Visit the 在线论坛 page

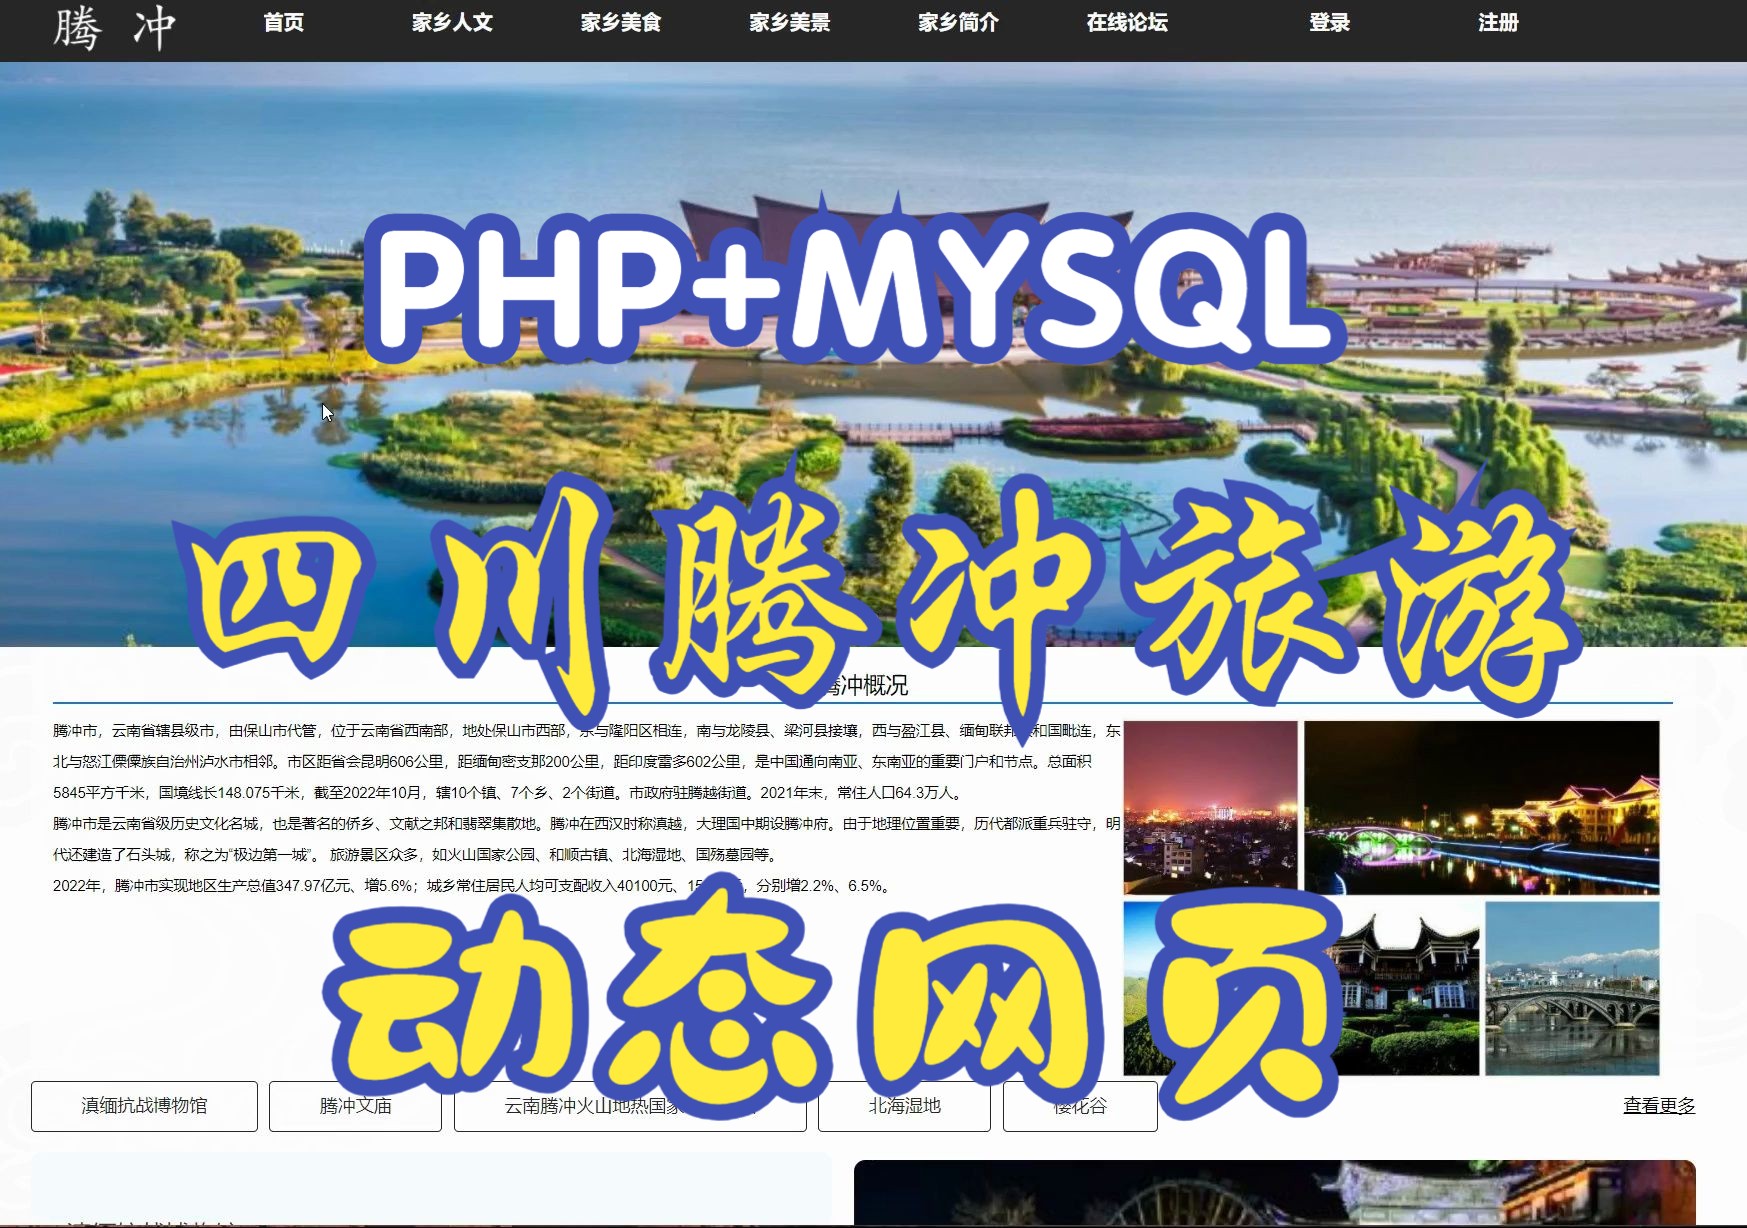(1127, 22)
